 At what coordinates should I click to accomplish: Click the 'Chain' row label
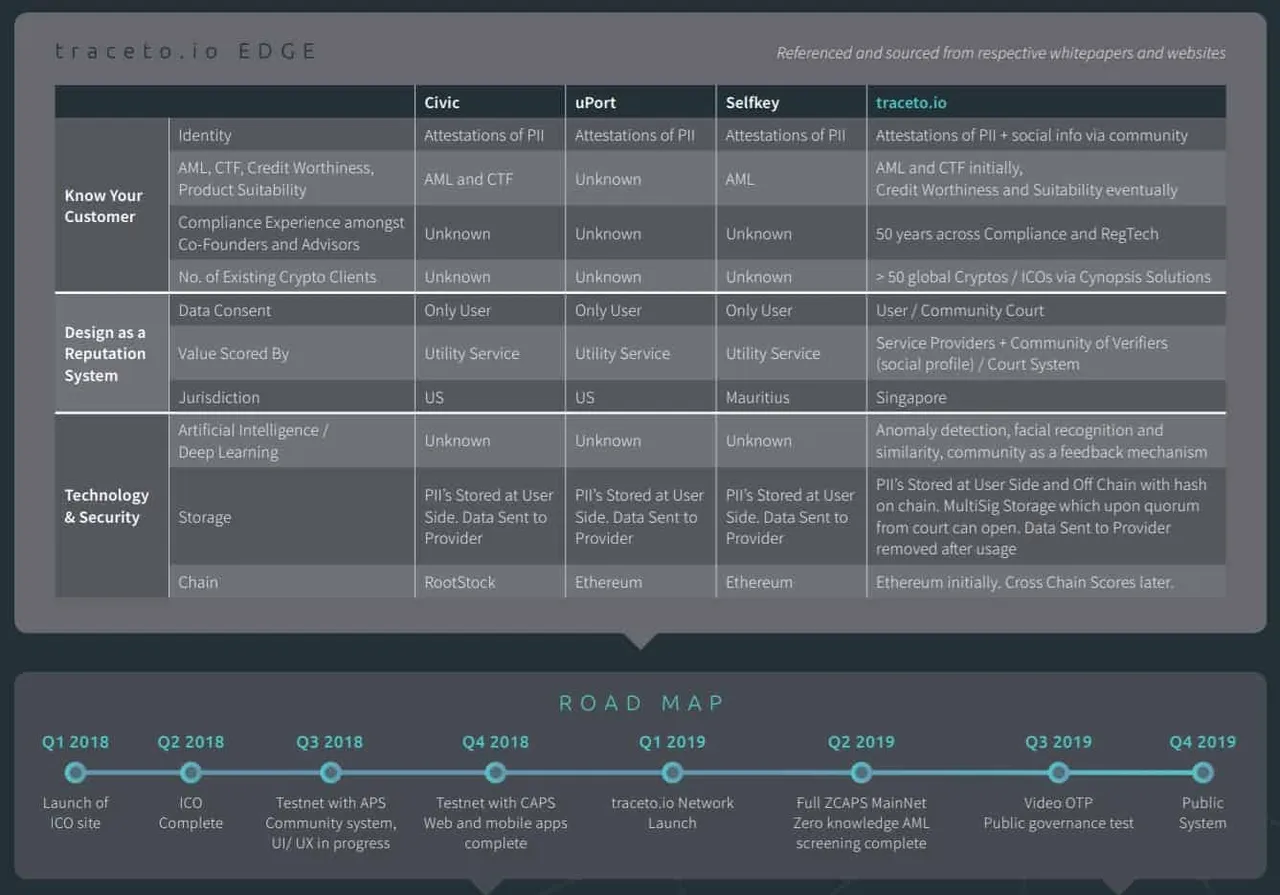[x=197, y=582]
